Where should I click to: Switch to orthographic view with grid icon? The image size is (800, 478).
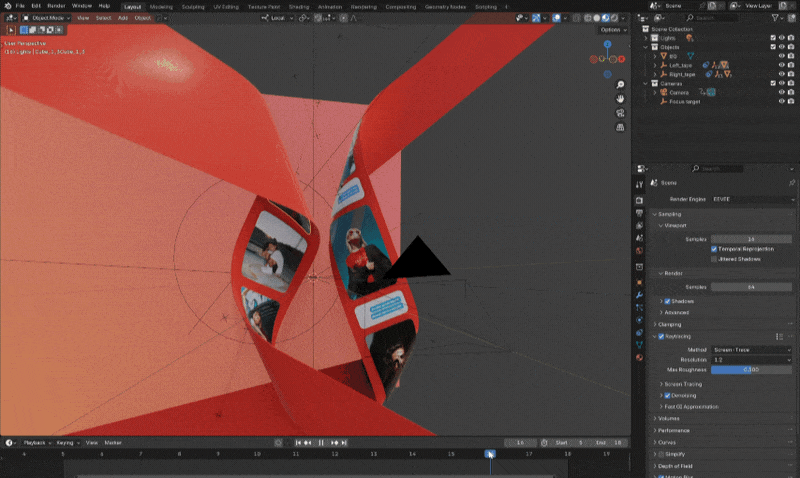pyautogui.click(x=621, y=127)
